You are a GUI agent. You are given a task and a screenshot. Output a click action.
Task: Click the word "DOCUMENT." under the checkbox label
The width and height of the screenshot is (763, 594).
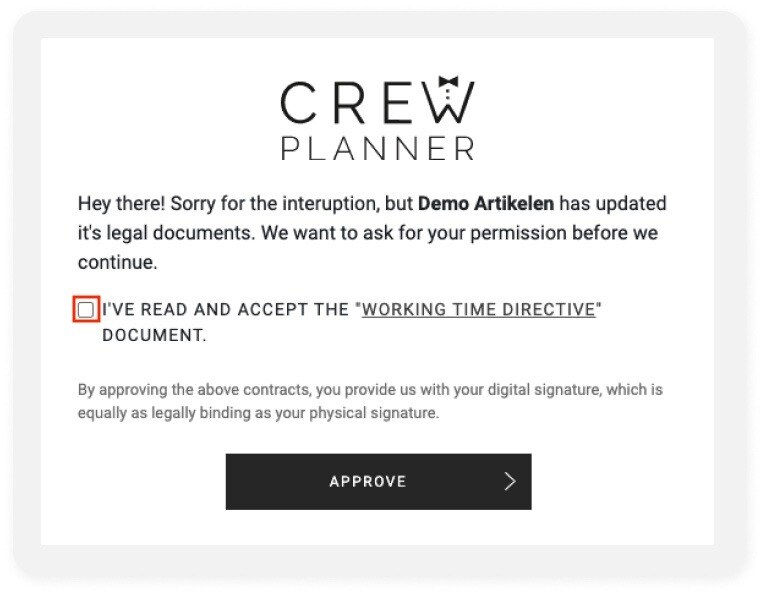tap(154, 336)
